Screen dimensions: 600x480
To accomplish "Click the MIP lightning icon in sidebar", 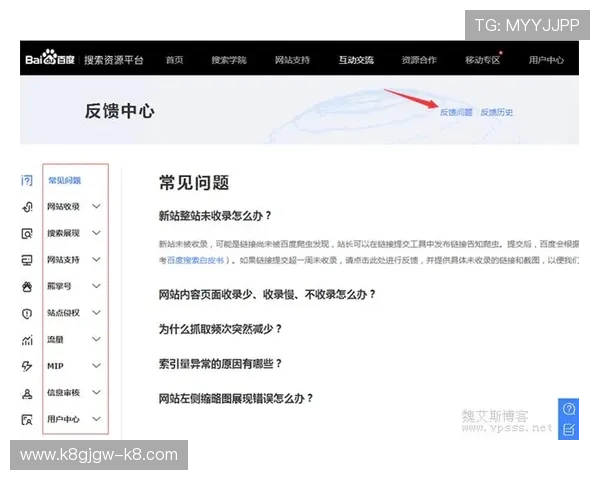I will [27, 366].
